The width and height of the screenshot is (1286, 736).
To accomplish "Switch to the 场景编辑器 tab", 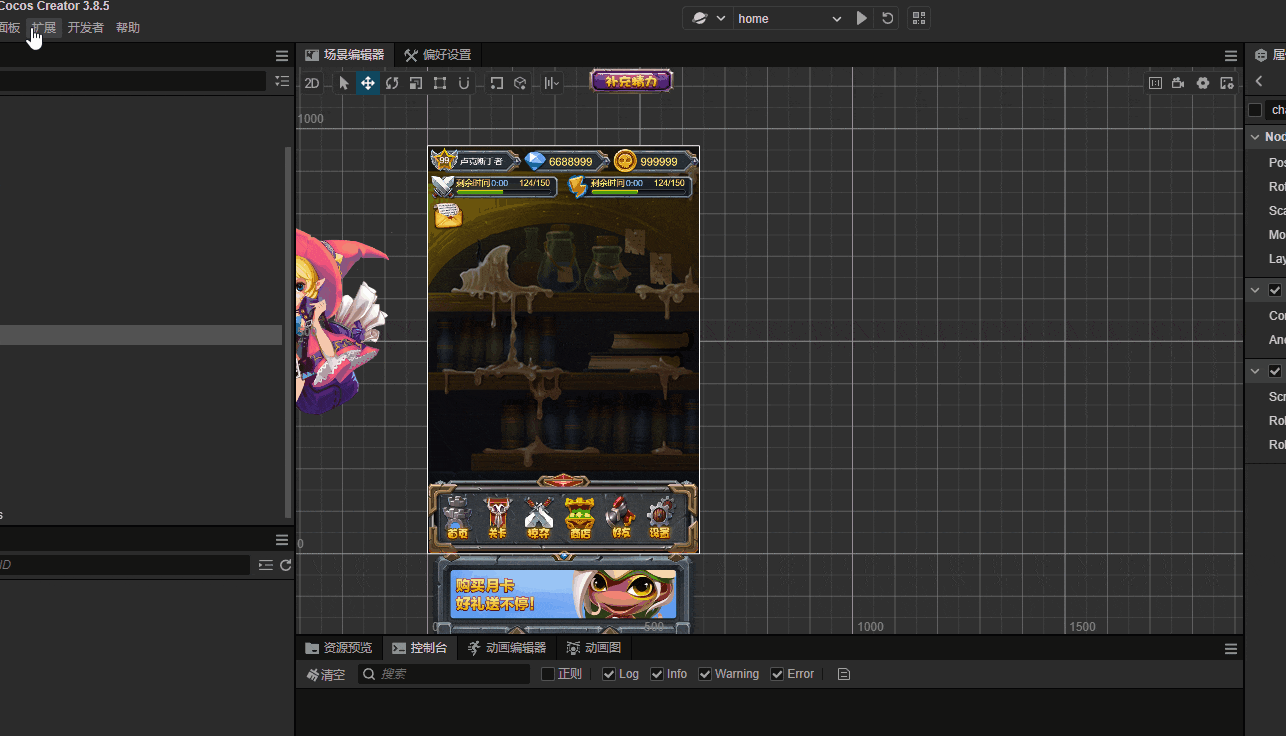I will point(345,55).
